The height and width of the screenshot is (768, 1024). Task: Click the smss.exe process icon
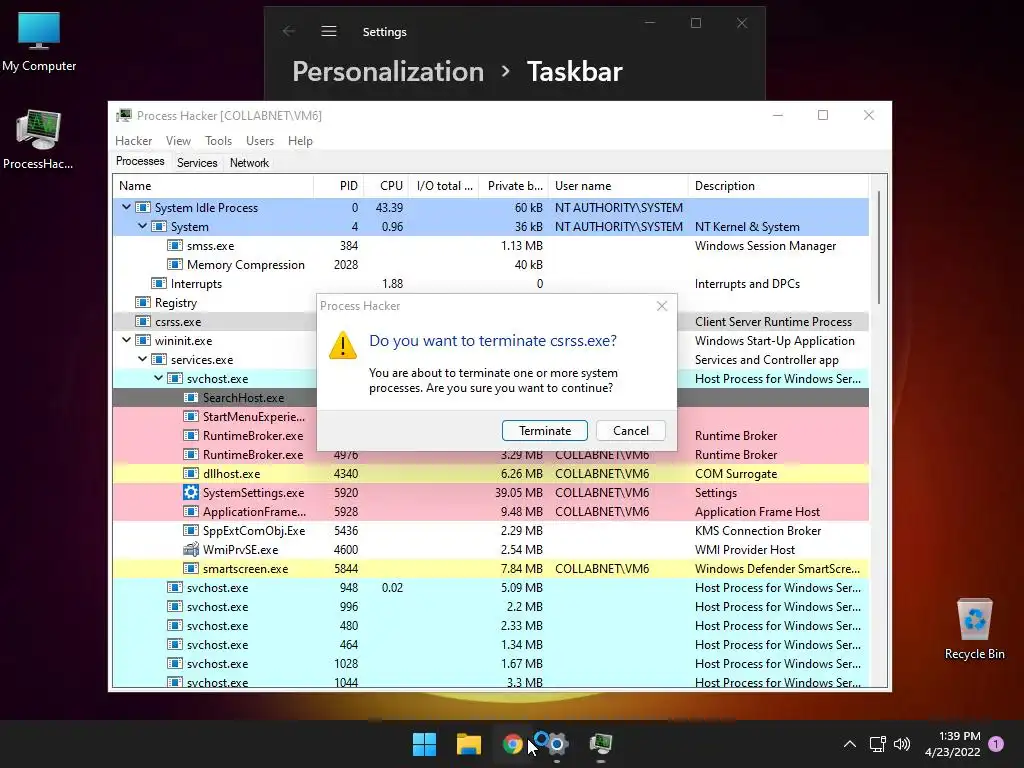(x=174, y=246)
